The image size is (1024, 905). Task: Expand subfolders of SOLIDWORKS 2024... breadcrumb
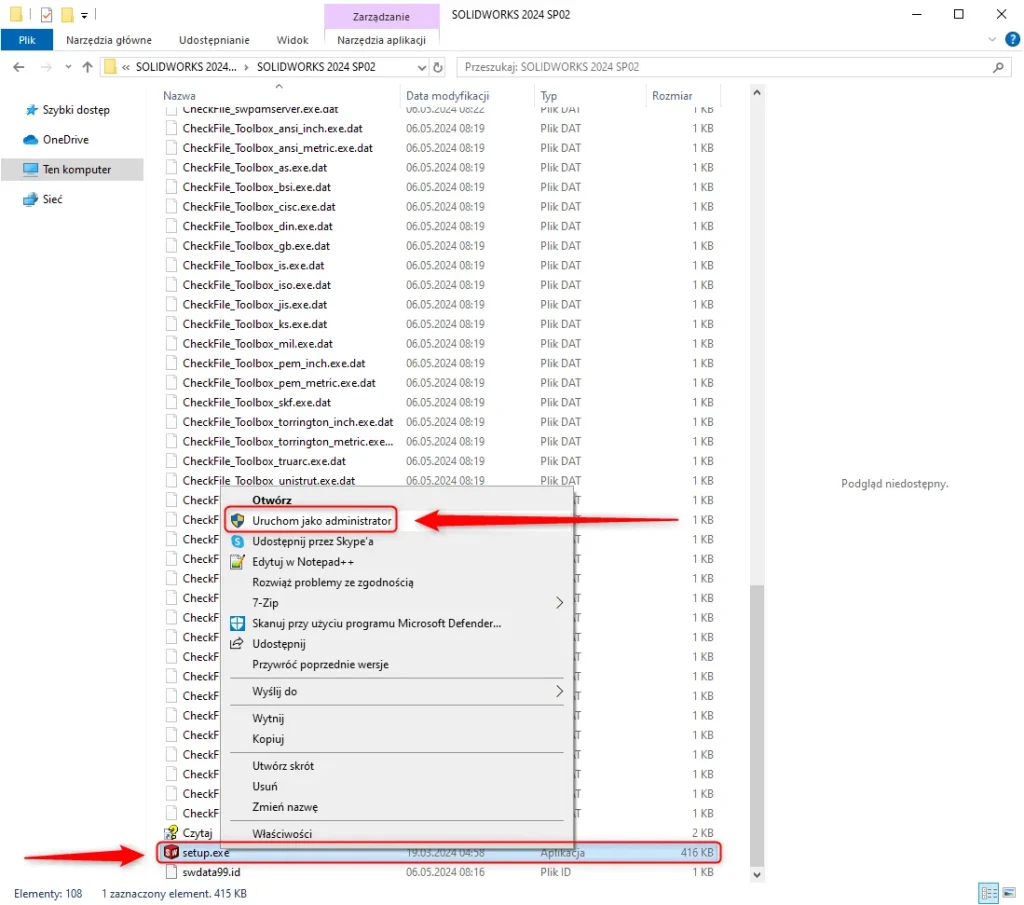[x=247, y=67]
